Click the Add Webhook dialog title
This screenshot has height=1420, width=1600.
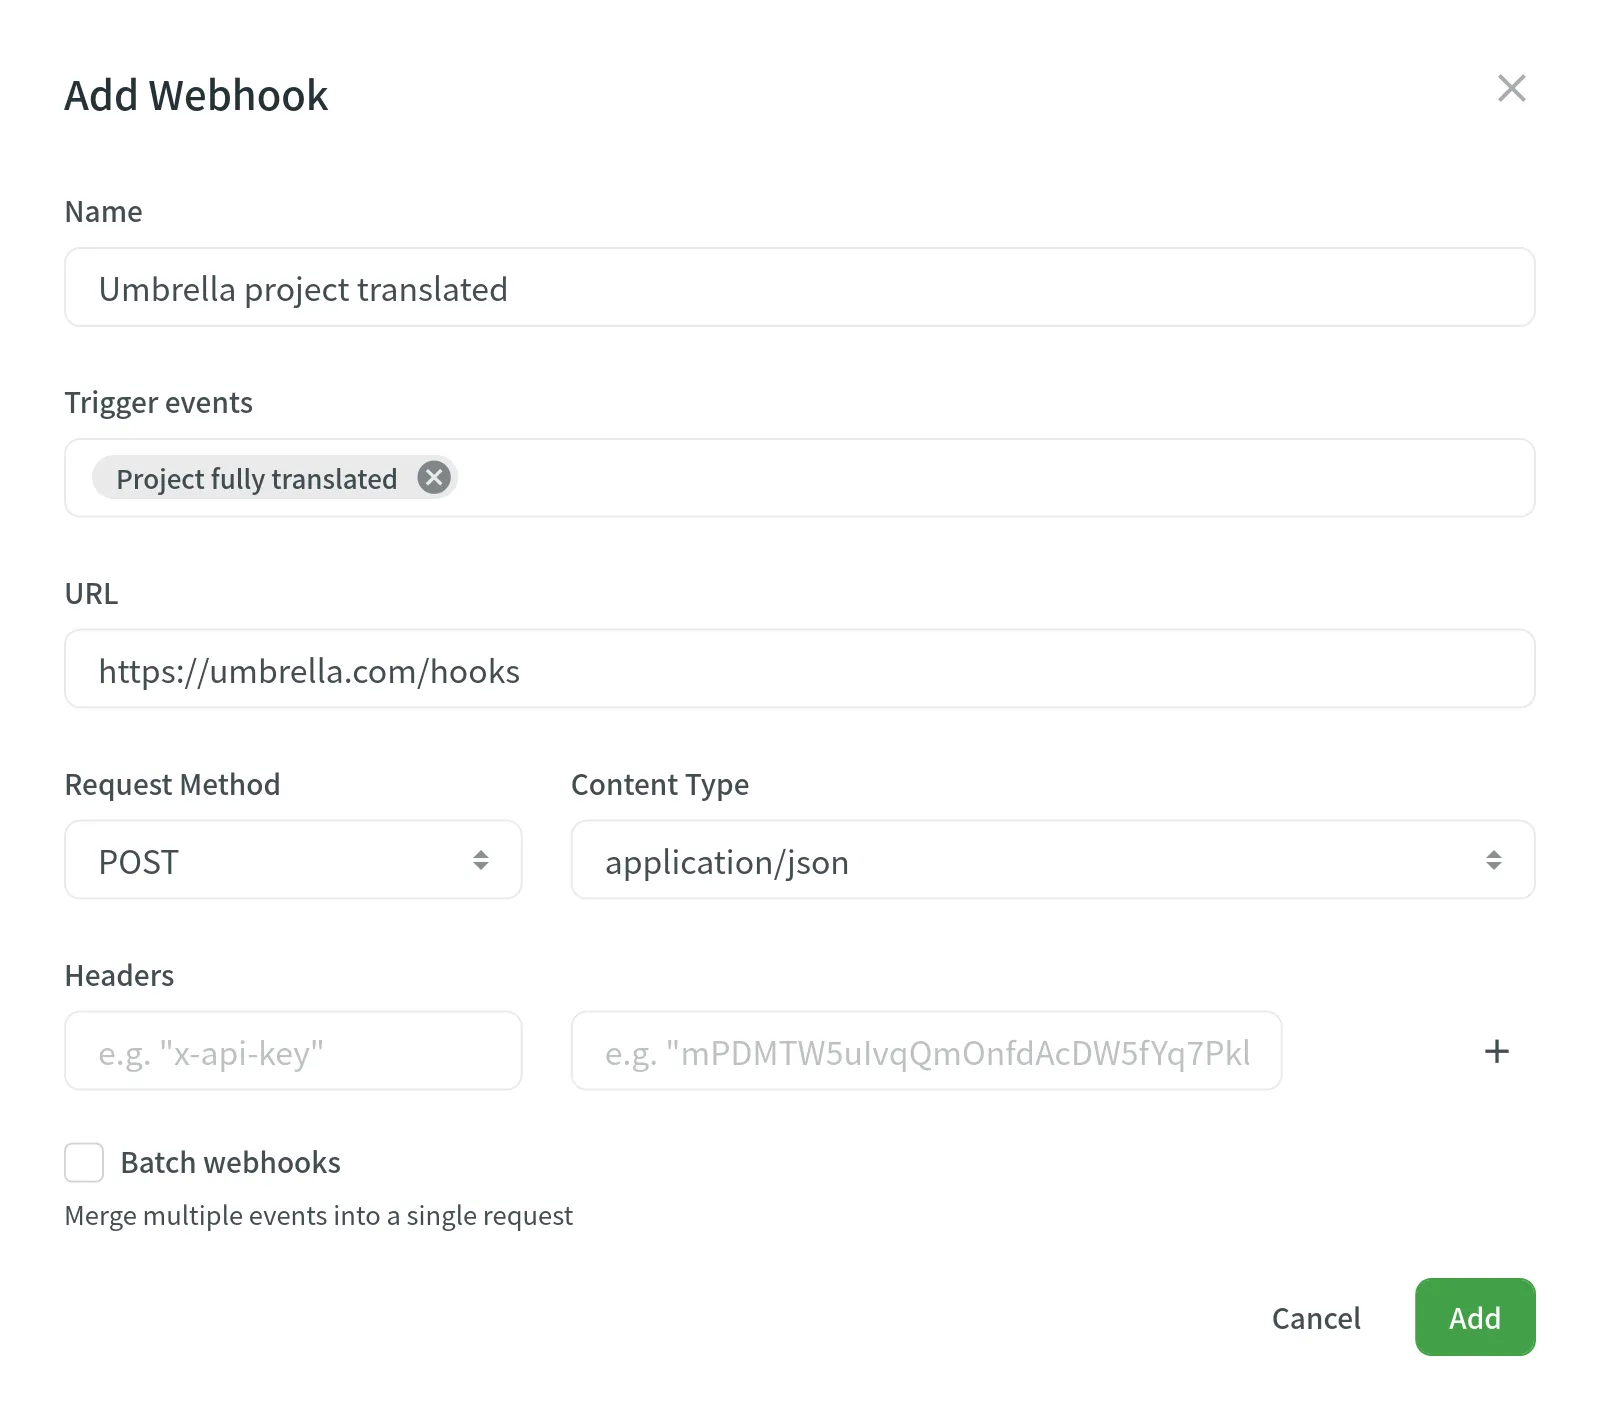196,94
